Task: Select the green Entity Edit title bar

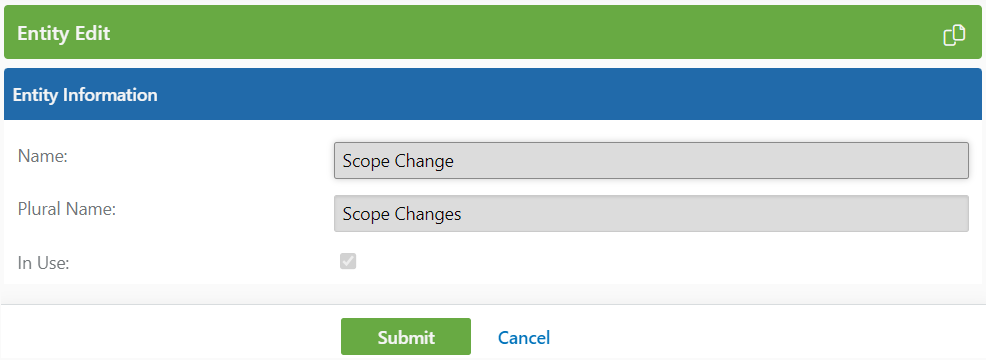Action: (x=492, y=32)
